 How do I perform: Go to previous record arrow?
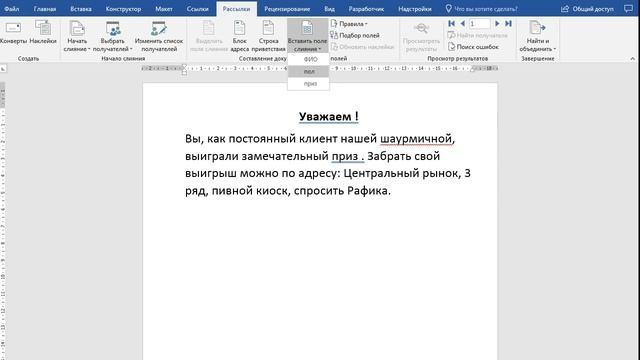(x=462, y=24)
